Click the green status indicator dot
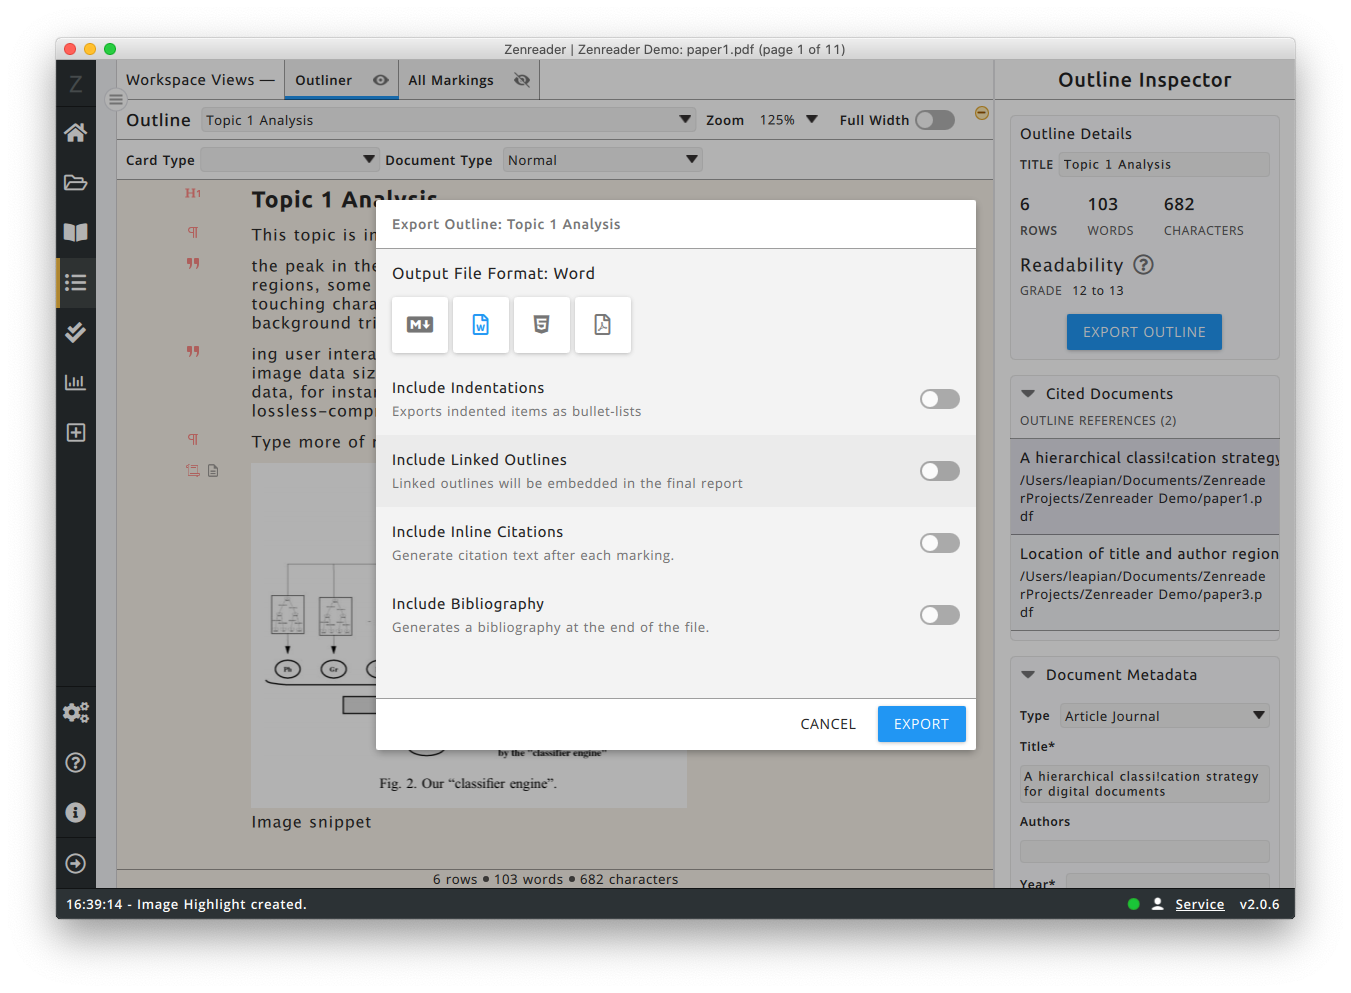This screenshot has width=1351, height=993. [1133, 904]
